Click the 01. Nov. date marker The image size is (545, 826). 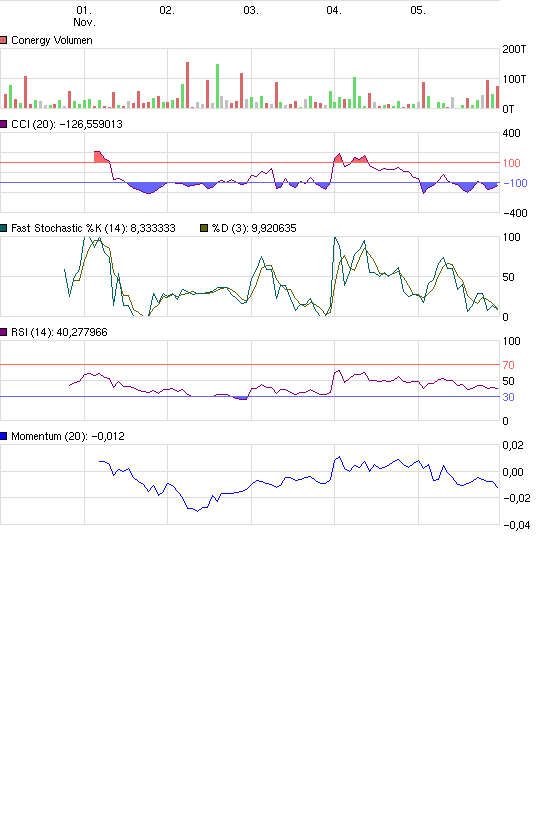[x=84, y=16]
